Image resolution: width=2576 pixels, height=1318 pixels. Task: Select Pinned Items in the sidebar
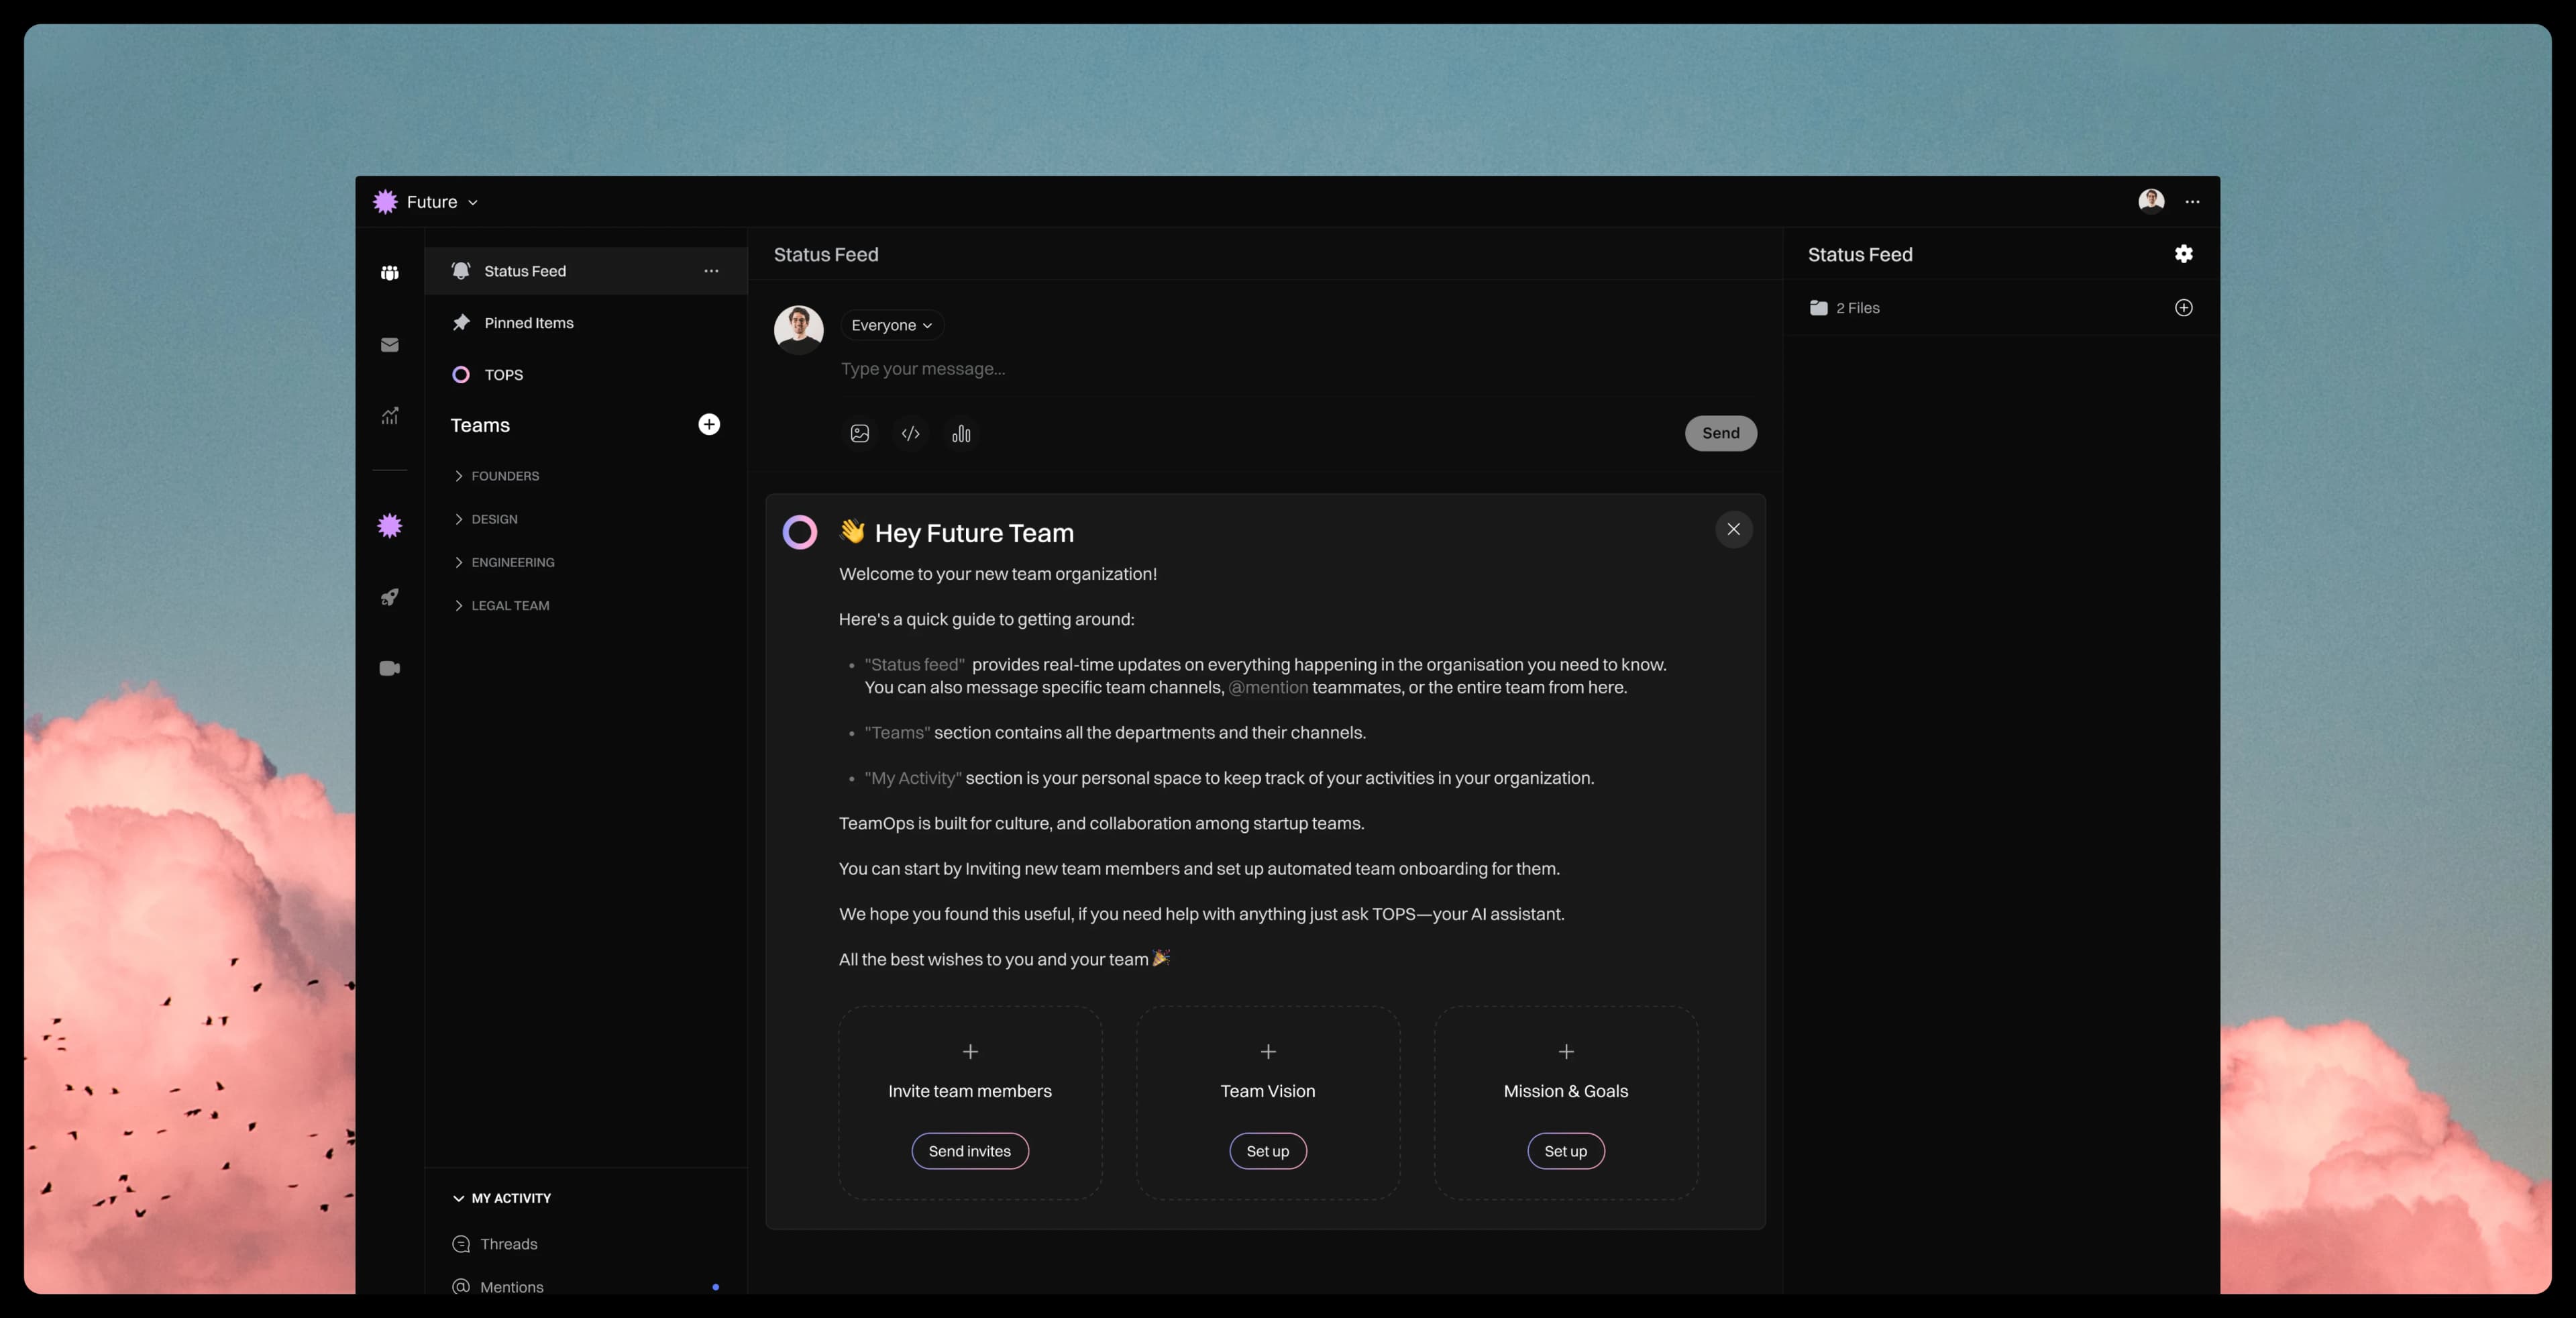point(528,322)
